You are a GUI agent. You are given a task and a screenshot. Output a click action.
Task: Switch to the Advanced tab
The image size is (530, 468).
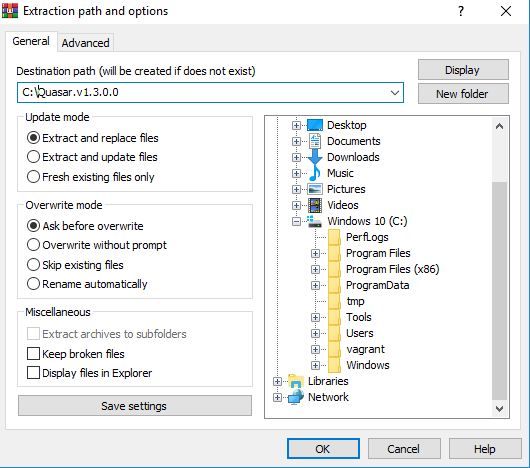pos(86,43)
